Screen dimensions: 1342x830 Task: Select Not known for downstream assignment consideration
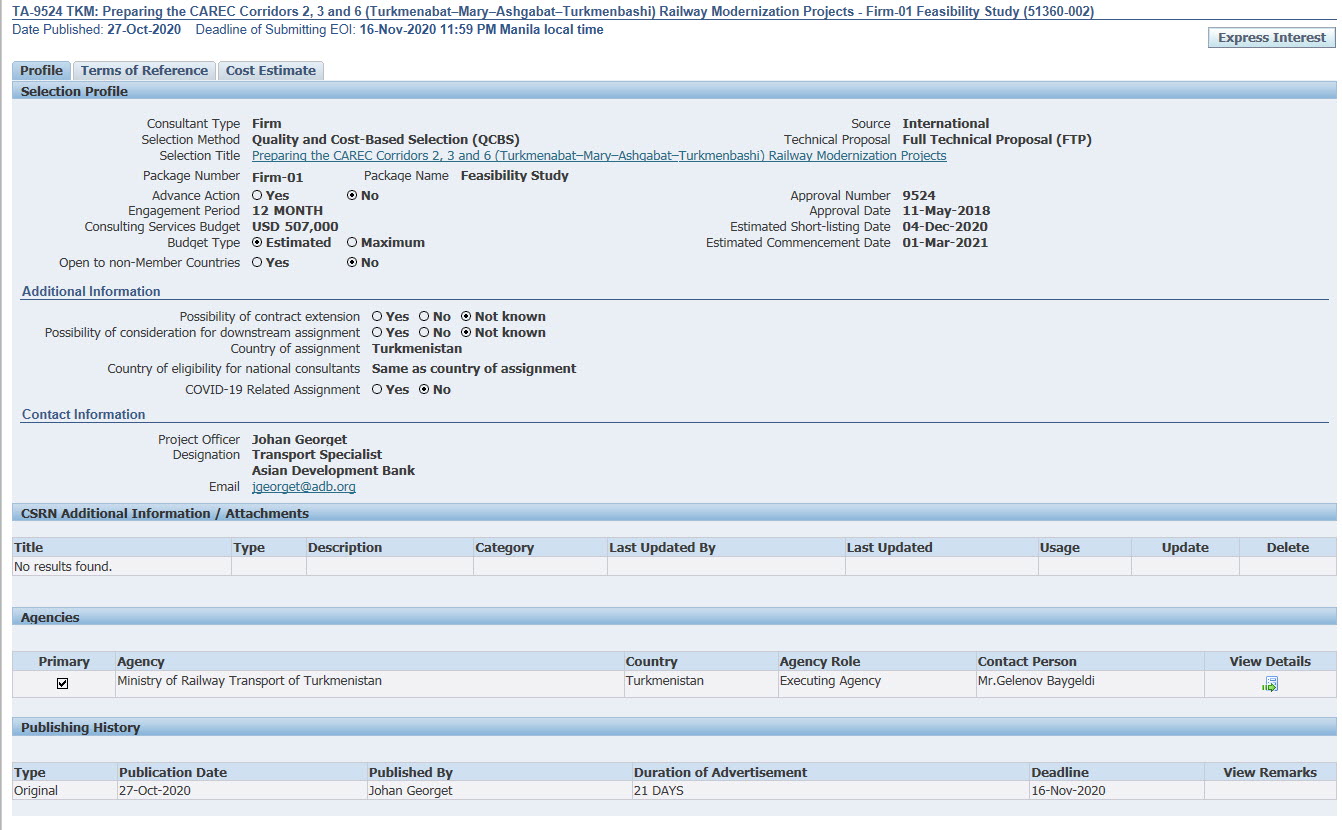click(x=466, y=333)
